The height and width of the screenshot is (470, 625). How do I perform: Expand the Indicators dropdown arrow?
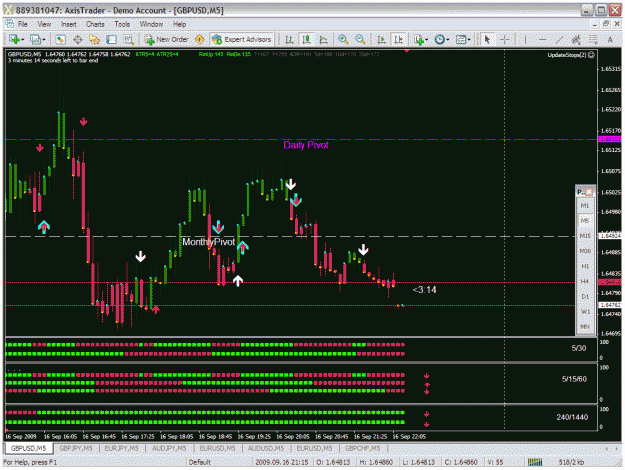point(426,39)
